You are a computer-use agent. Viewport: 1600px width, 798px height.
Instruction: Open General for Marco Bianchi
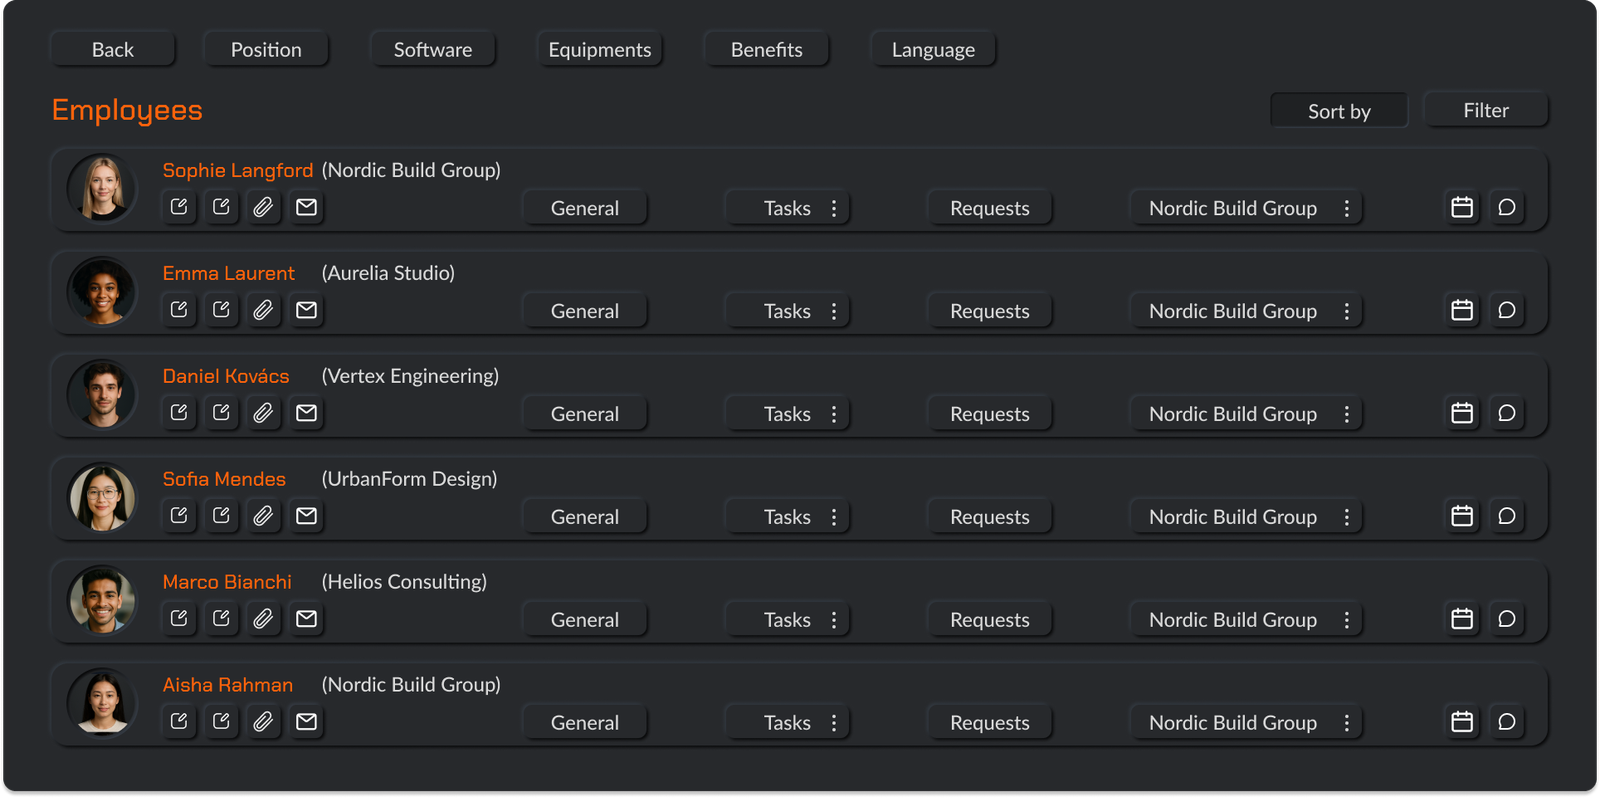click(585, 620)
